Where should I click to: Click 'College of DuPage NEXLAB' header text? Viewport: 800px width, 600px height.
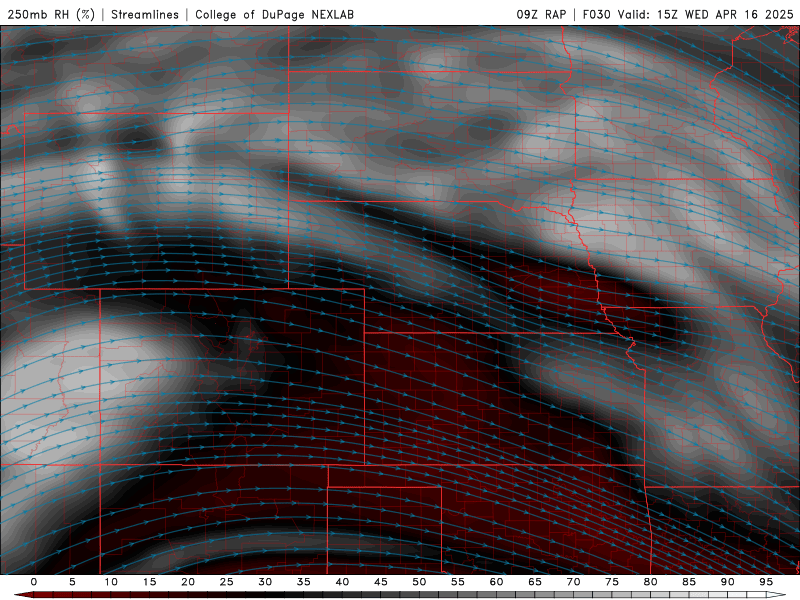274,14
